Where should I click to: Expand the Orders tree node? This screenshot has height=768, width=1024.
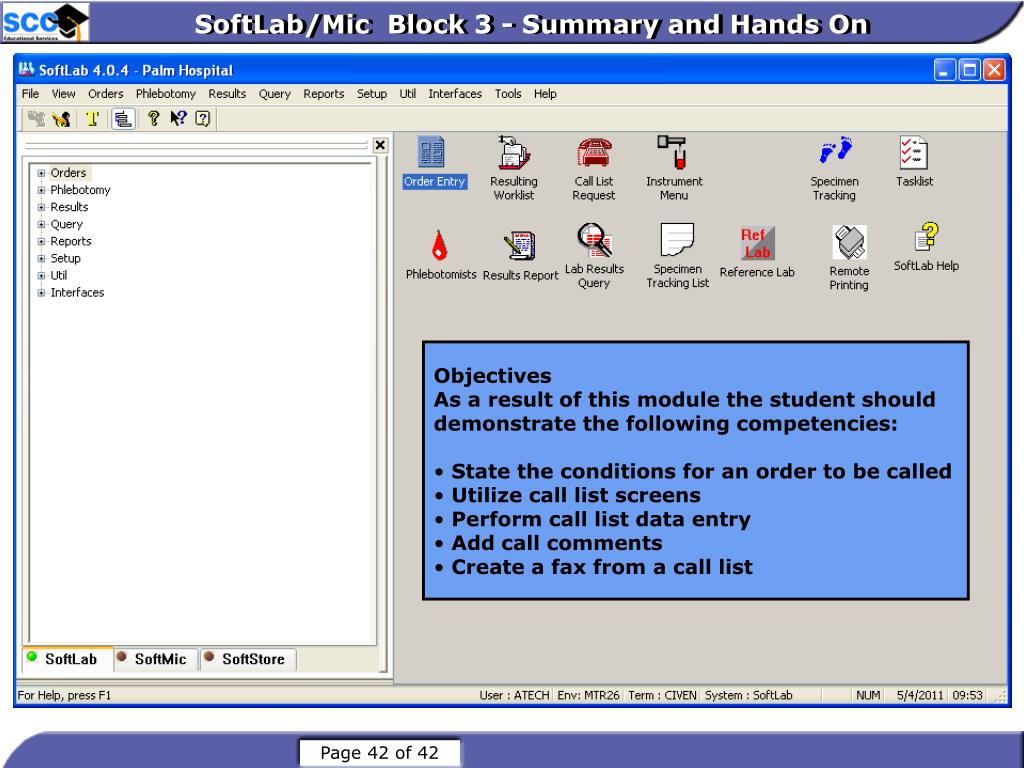click(41, 173)
